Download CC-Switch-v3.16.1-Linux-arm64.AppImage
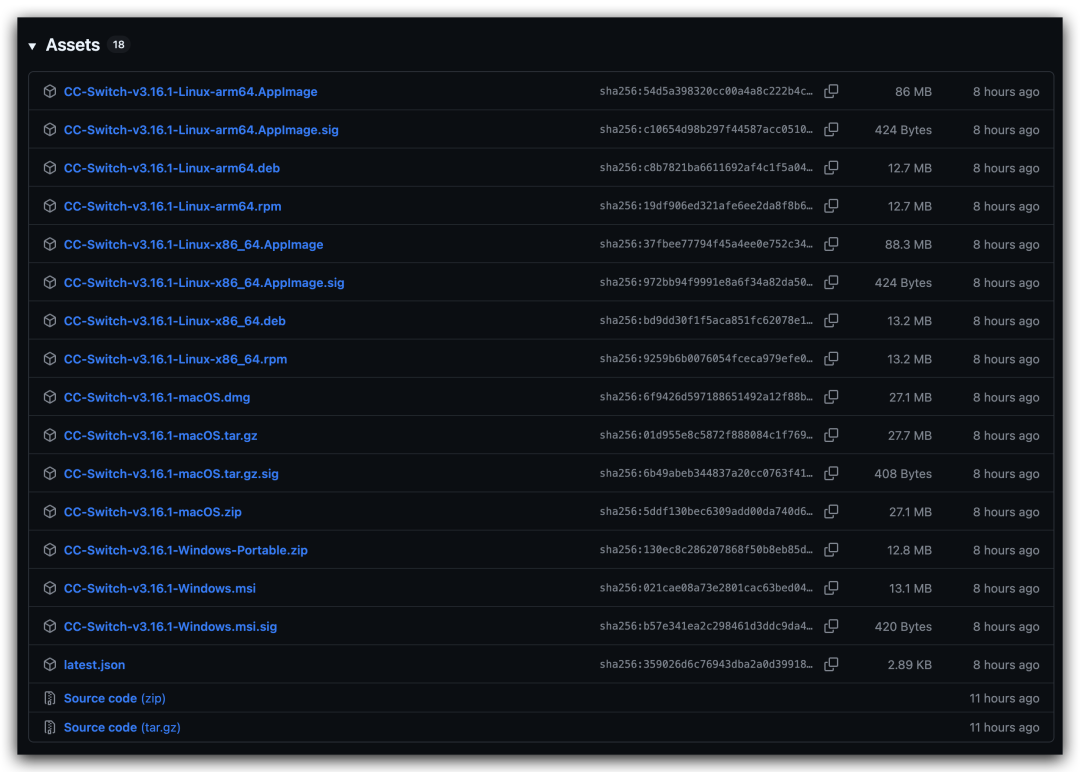The height and width of the screenshot is (772, 1080). coord(191,92)
